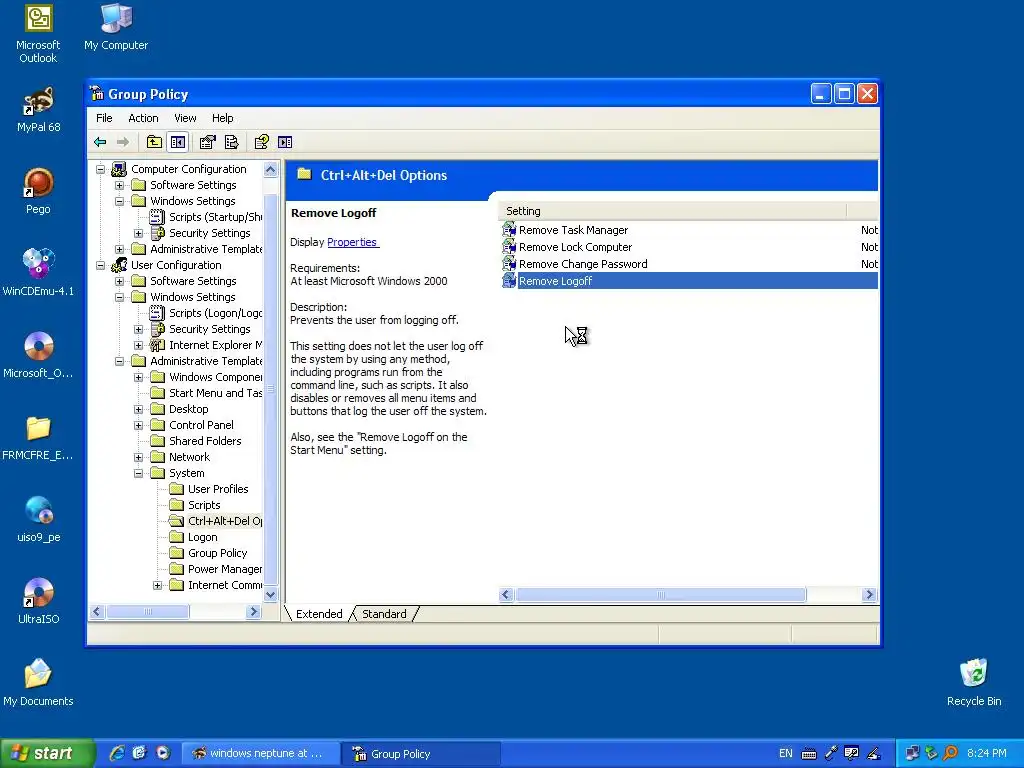Click Group Policy taskbar button
This screenshot has height=768, width=1024.
(421, 753)
